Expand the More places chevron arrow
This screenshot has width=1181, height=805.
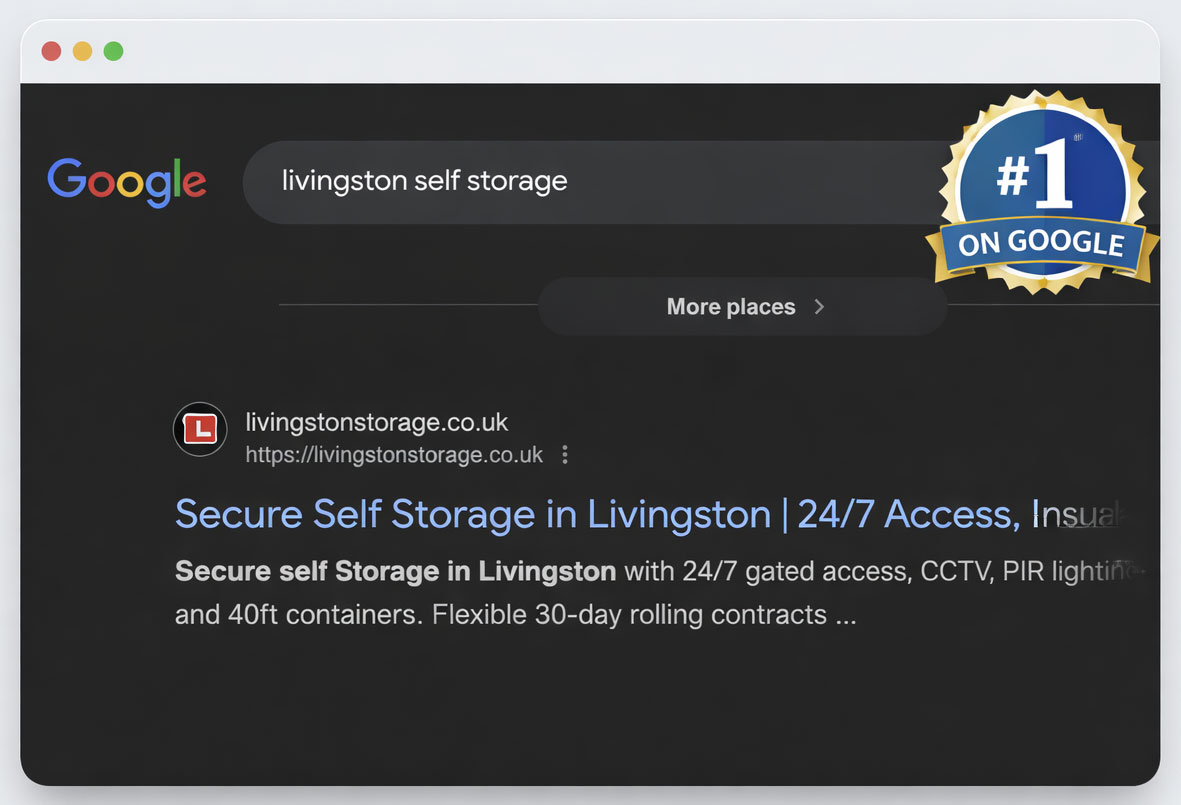[x=819, y=307]
